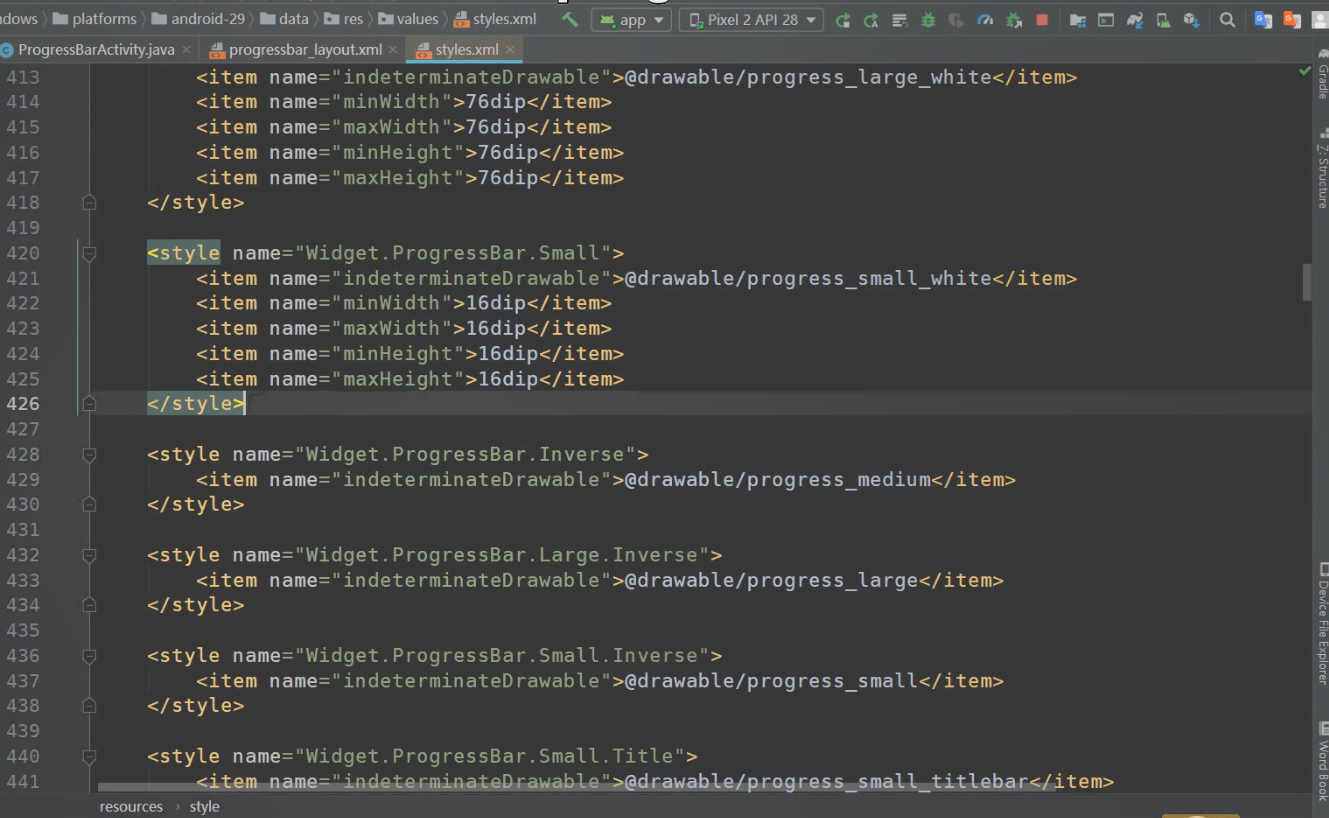Click the name "Widget.ProgressBar.Small" on line 420
The image size is (1329, 818).
pyautogui.click(x=453, y=253)
